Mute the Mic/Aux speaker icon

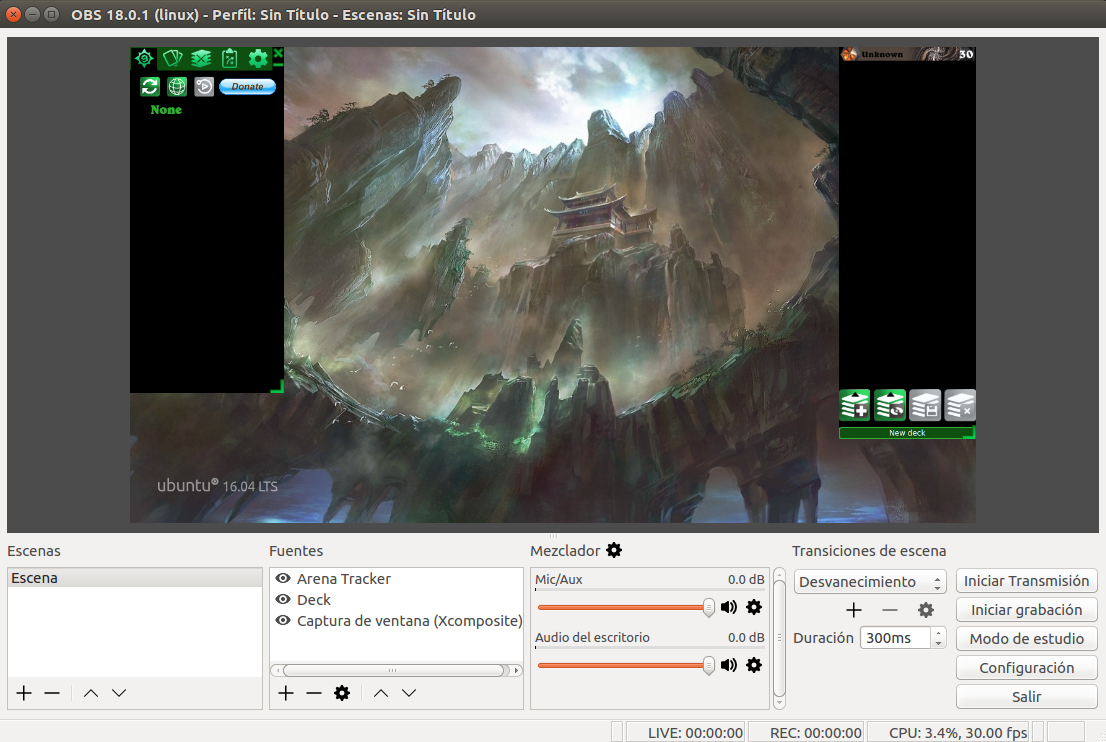click(x=729, y=607)
